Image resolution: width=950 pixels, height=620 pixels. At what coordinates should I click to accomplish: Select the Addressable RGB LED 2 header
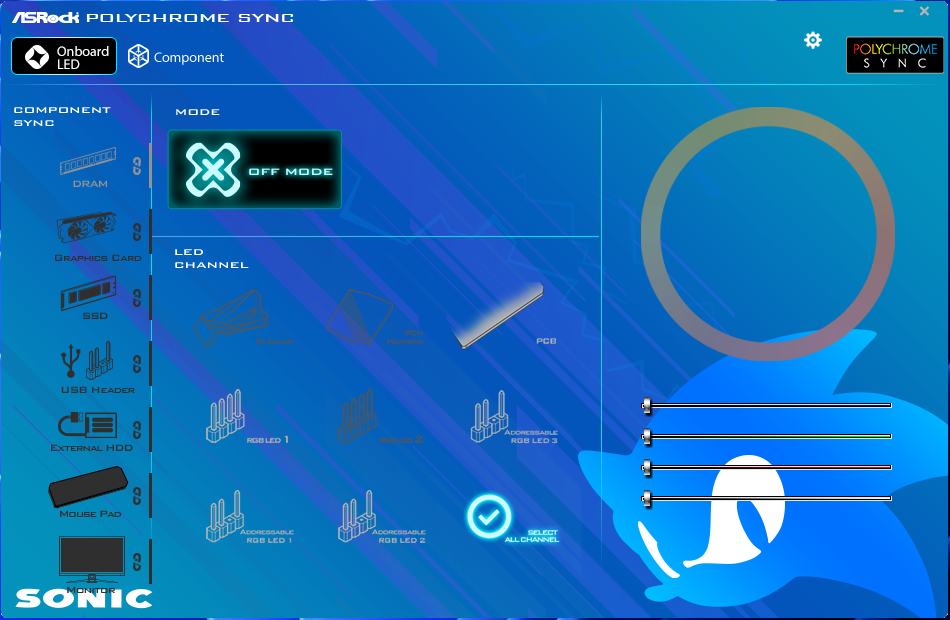point(382,517)
